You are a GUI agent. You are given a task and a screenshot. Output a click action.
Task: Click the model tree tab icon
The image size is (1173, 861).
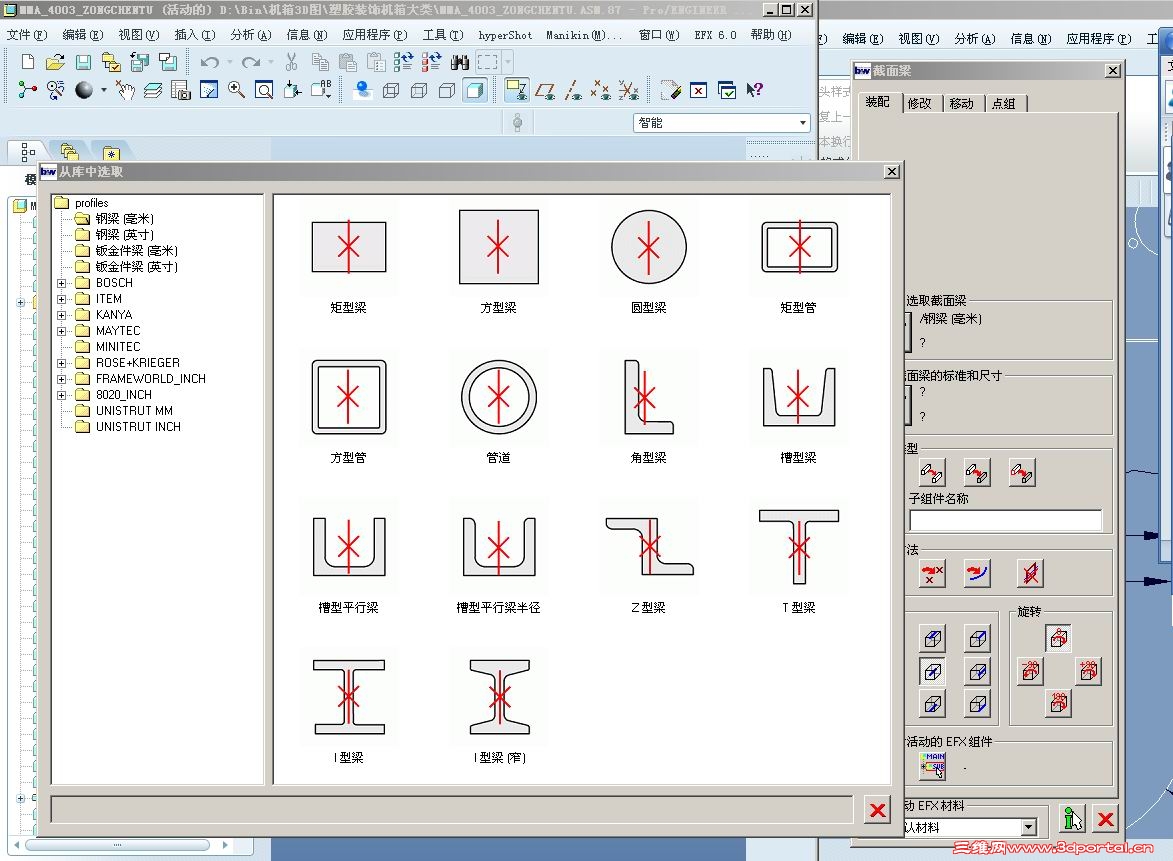(28, 152)
